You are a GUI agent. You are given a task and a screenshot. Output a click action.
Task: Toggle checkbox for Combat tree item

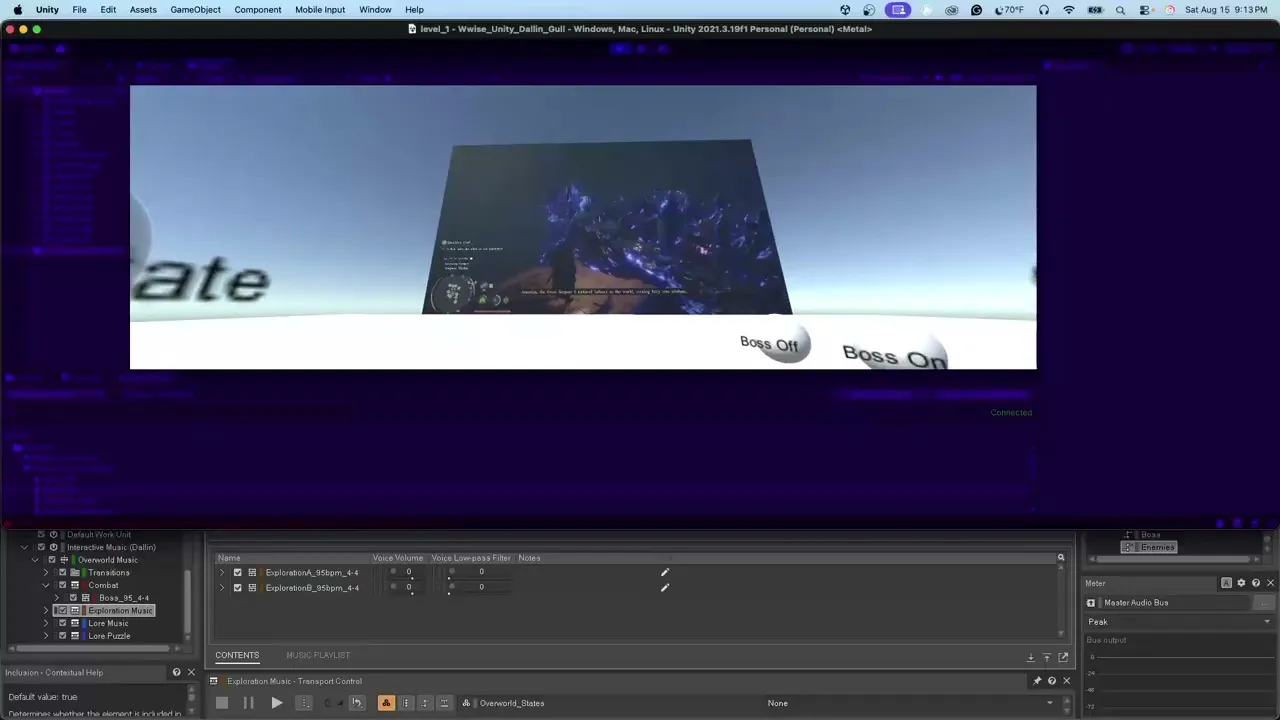(62, 585)
